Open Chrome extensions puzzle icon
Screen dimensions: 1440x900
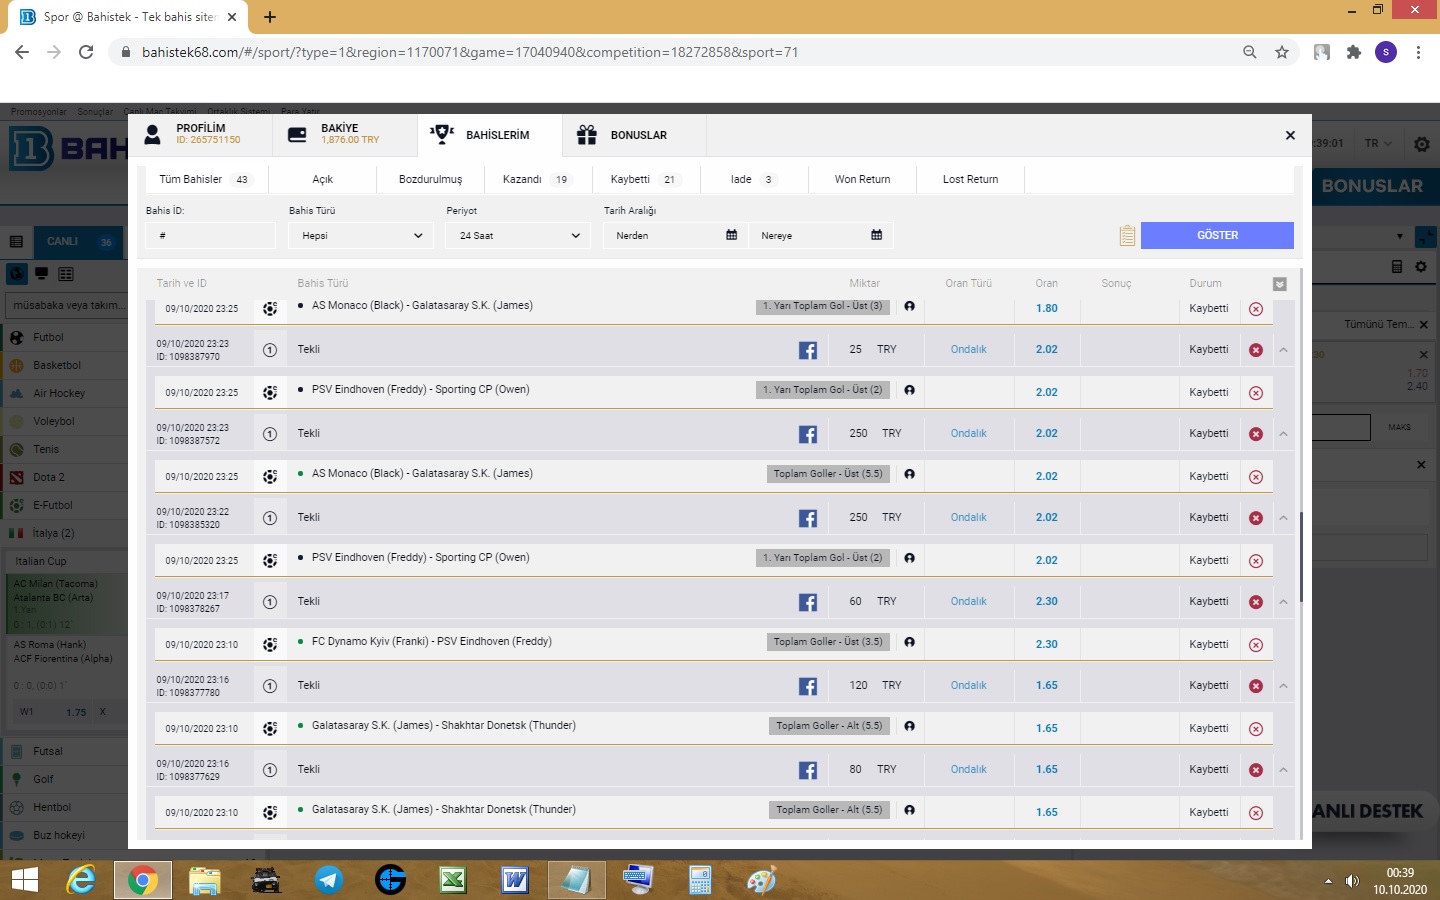pos(1354,52)
